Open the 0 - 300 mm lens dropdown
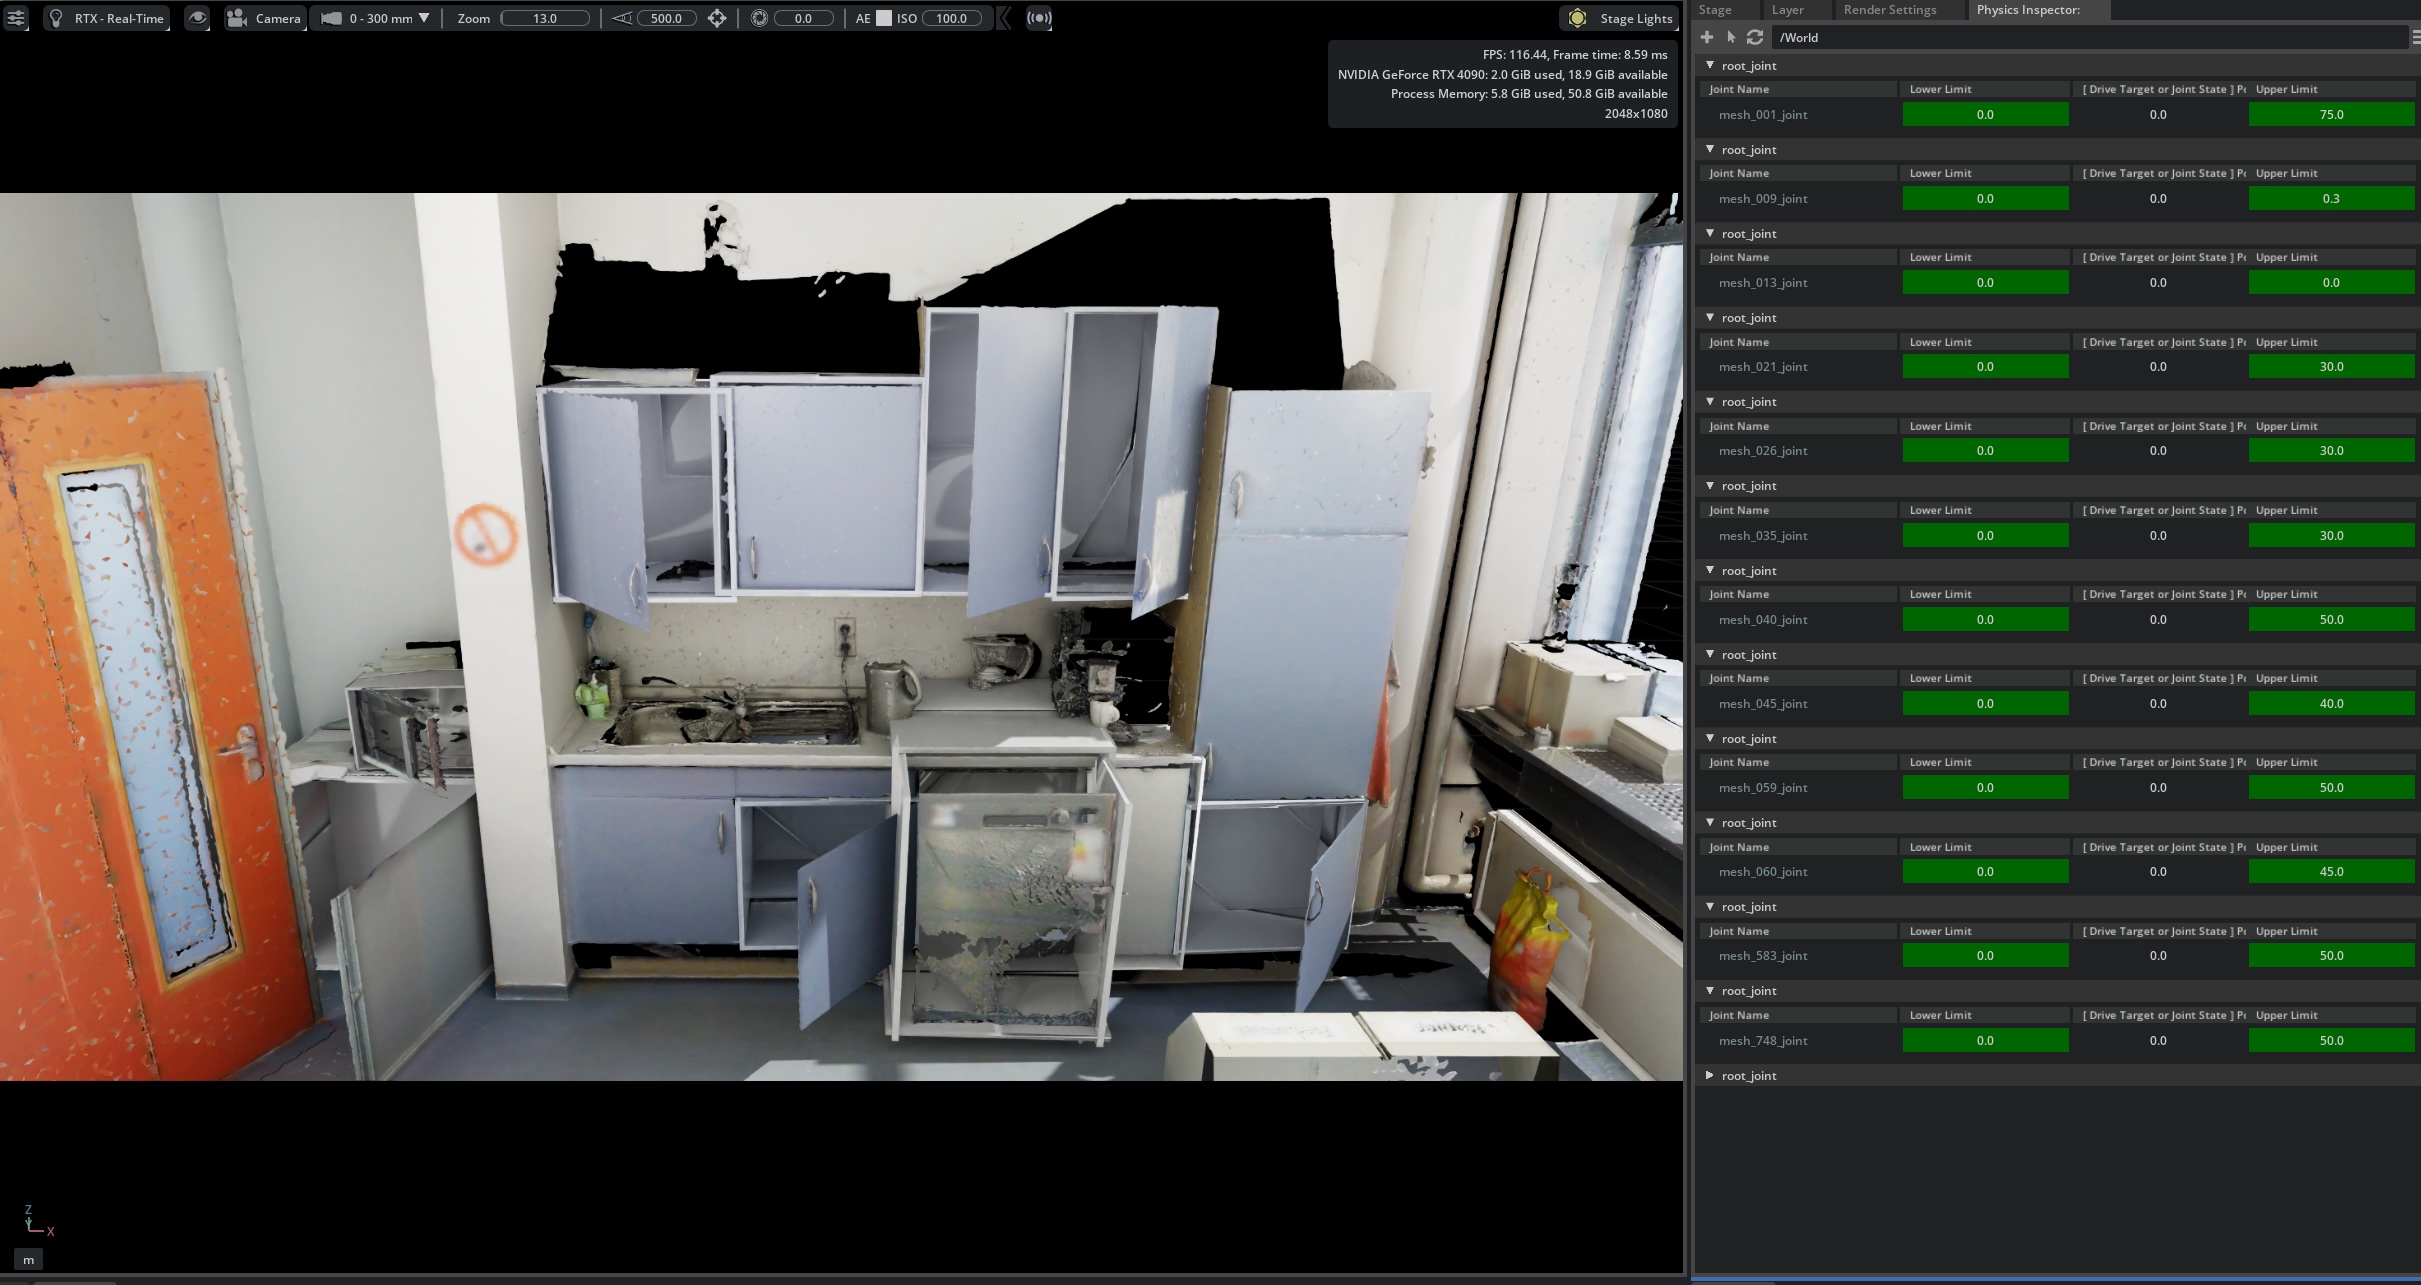This screenshot has height=1285, width=2421. [375, 18]
